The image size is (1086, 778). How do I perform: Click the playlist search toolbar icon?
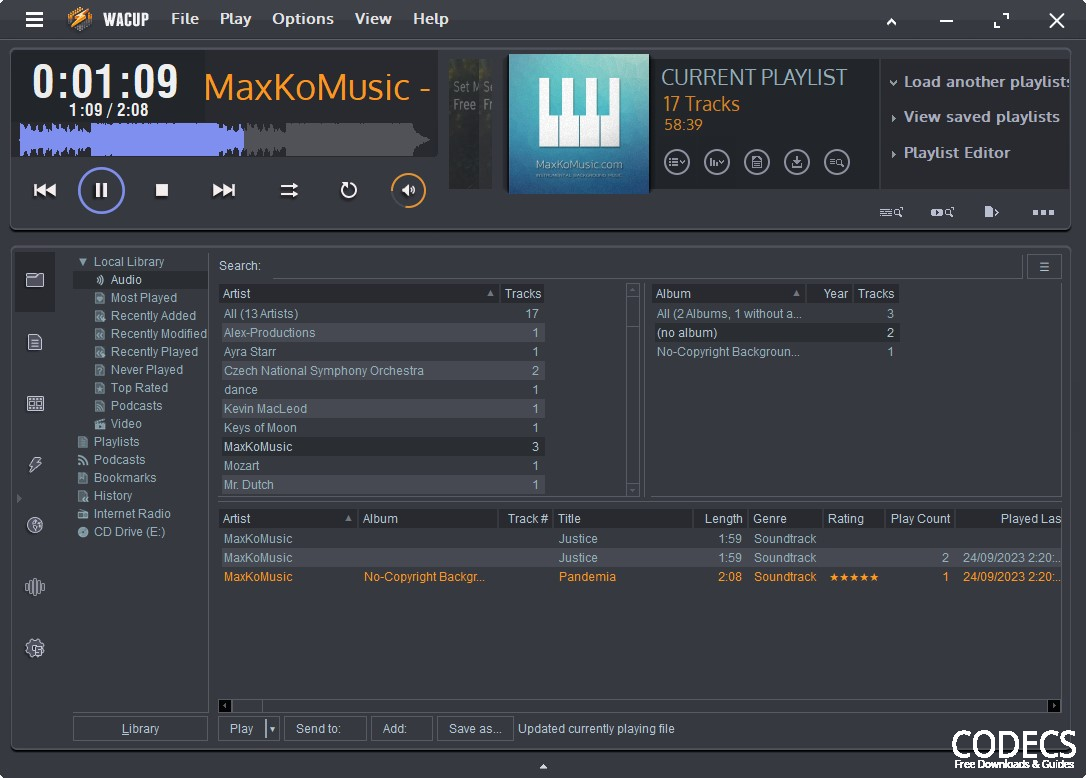click(891, 212)
